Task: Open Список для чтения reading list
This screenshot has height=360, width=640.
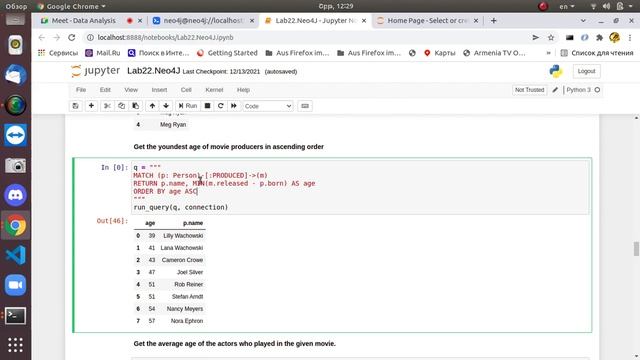Action: point(597,53)
